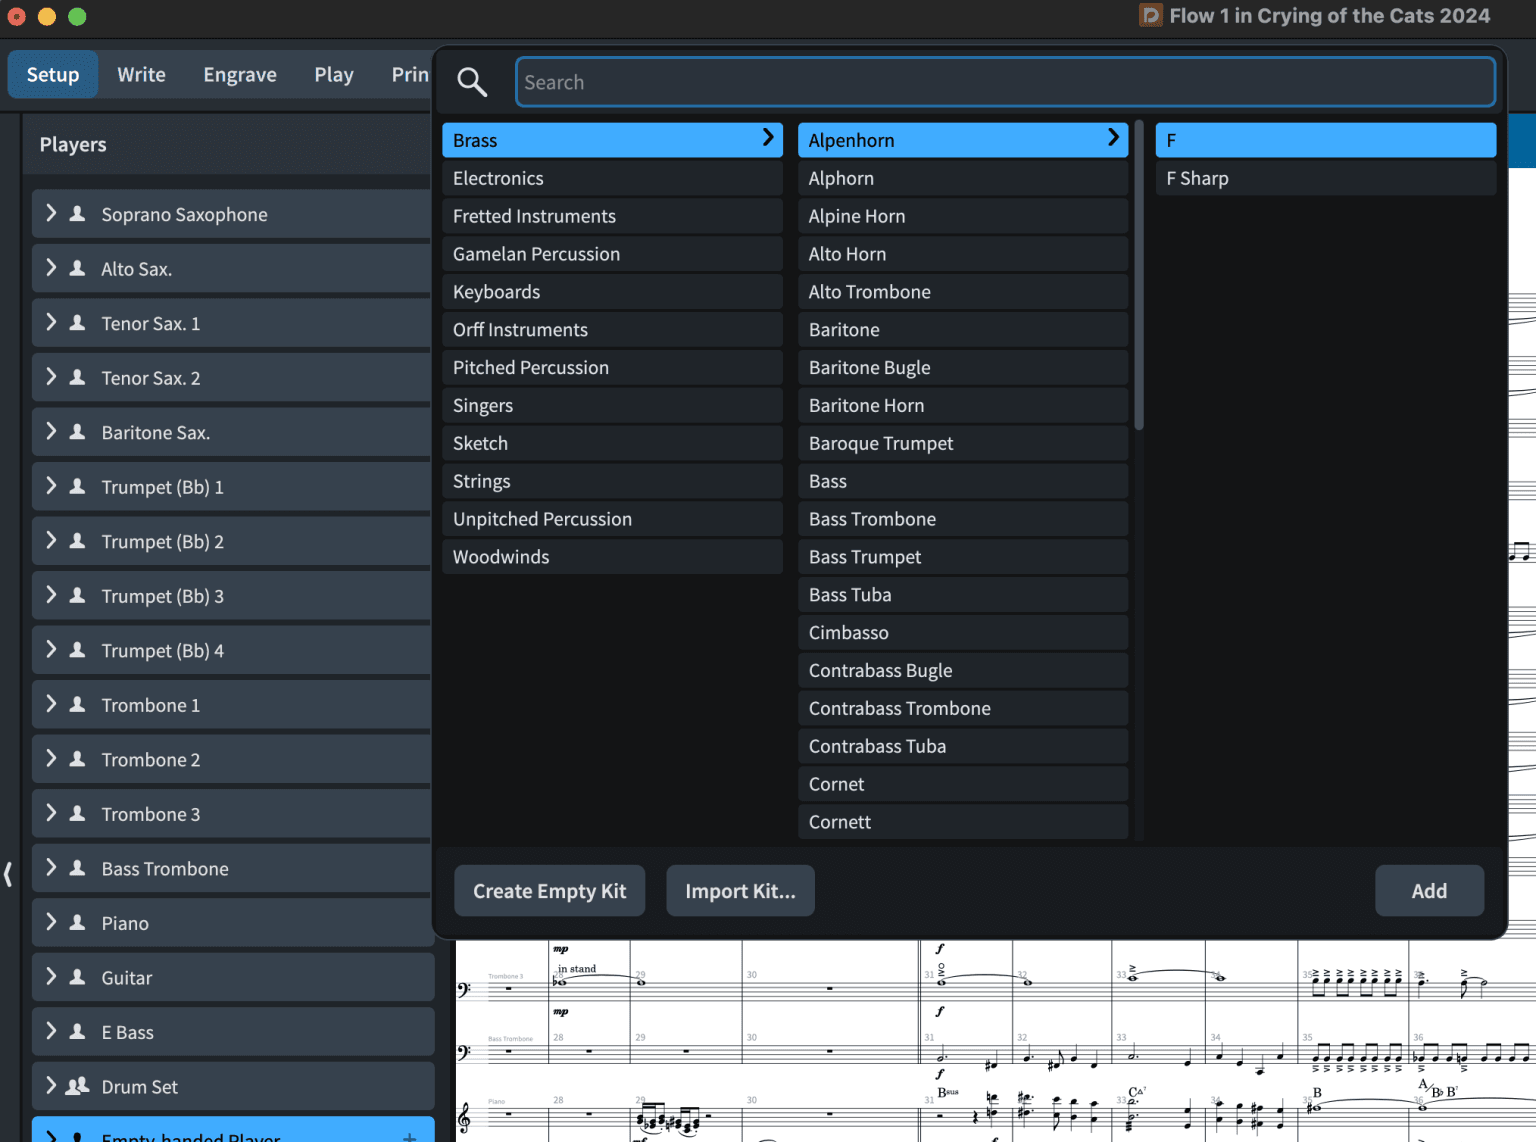Click the player icon beside Piano
This screenshot has height=1142, width=1536.
click(x=77, y=923)
